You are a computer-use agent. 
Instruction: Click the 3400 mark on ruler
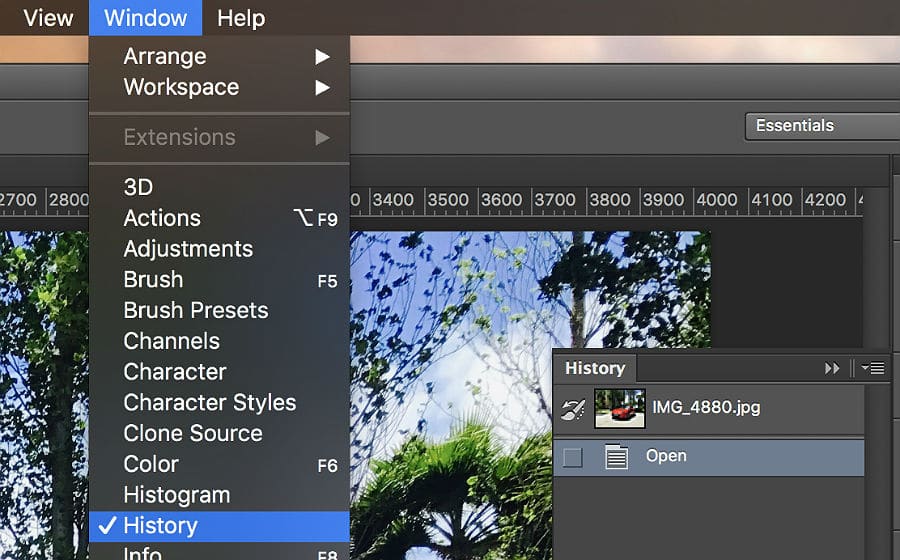click(393, 200)
